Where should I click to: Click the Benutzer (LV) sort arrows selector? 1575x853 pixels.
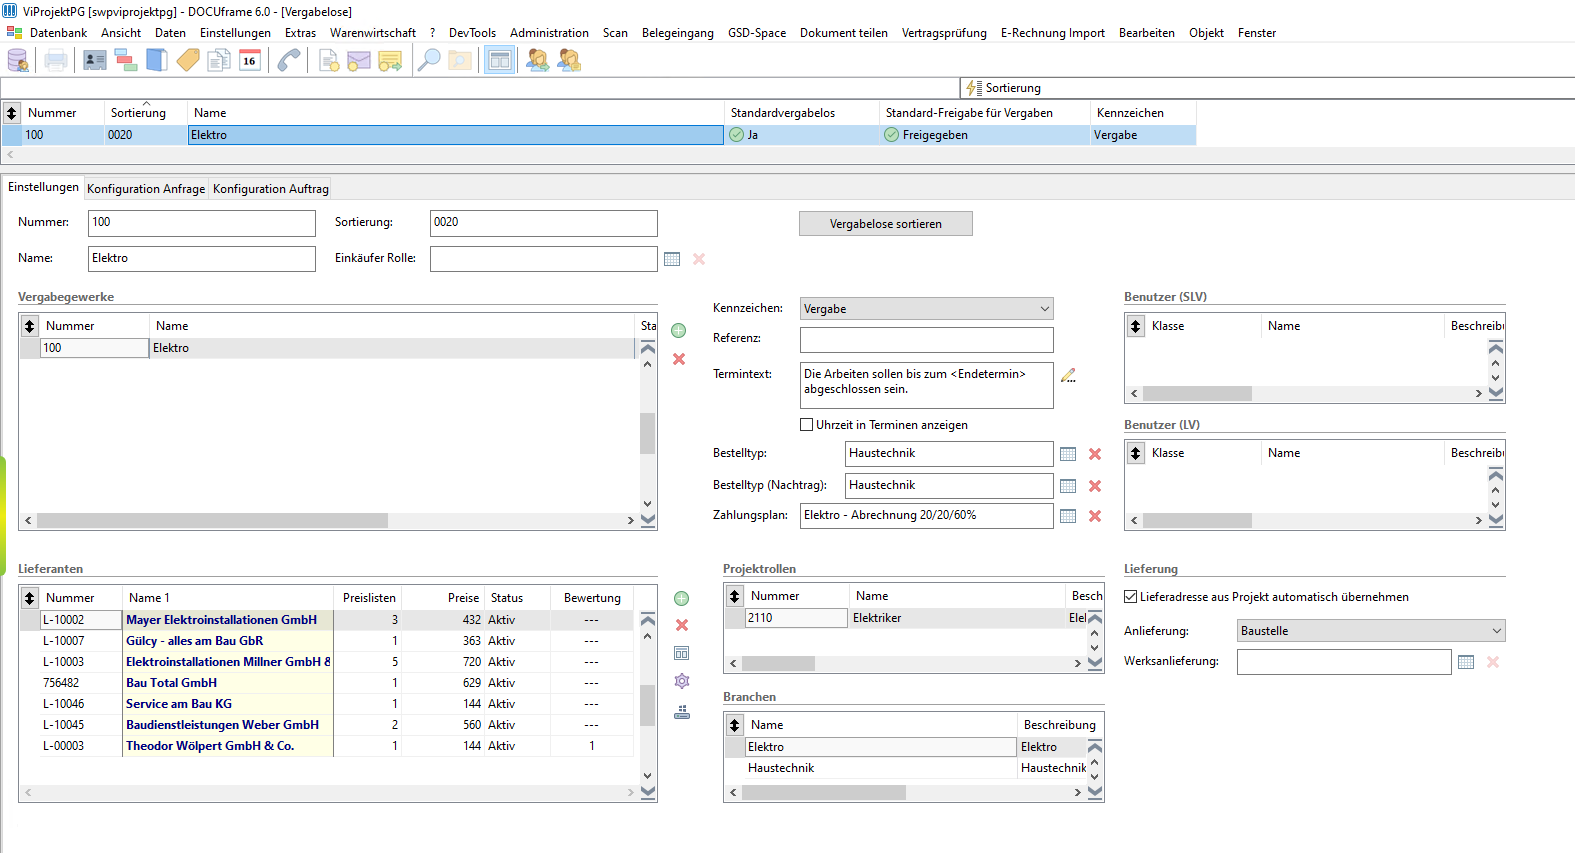[x=1136, y=453]
